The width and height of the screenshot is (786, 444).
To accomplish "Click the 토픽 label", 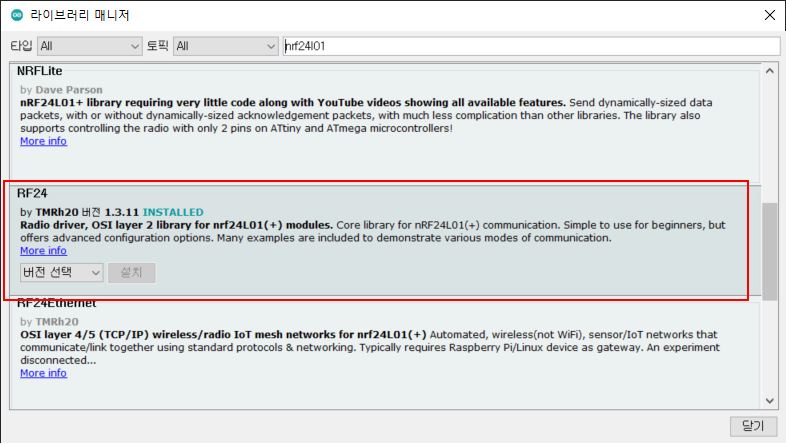I will (157, 46).
